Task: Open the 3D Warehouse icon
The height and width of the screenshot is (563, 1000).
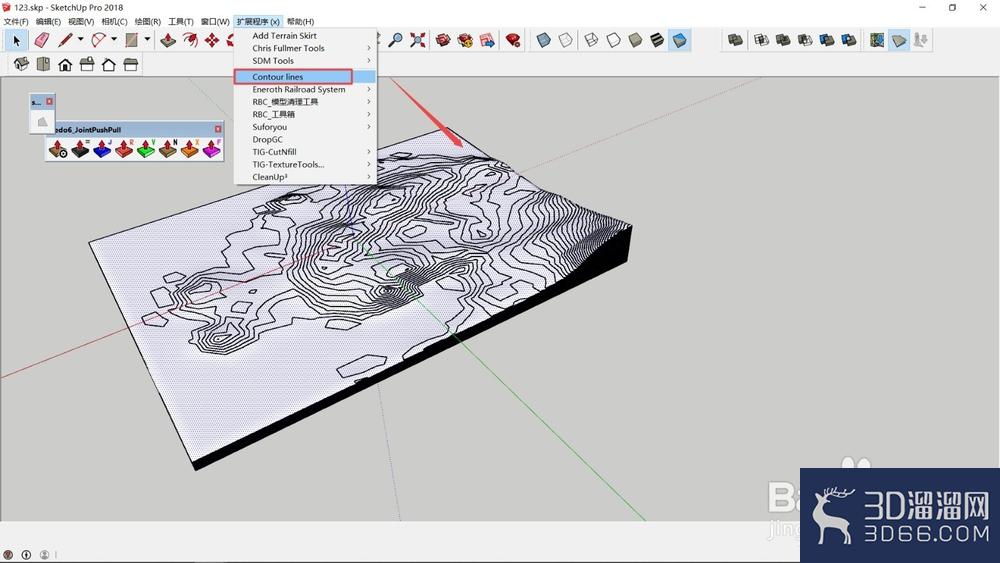Action: [443, 40]
